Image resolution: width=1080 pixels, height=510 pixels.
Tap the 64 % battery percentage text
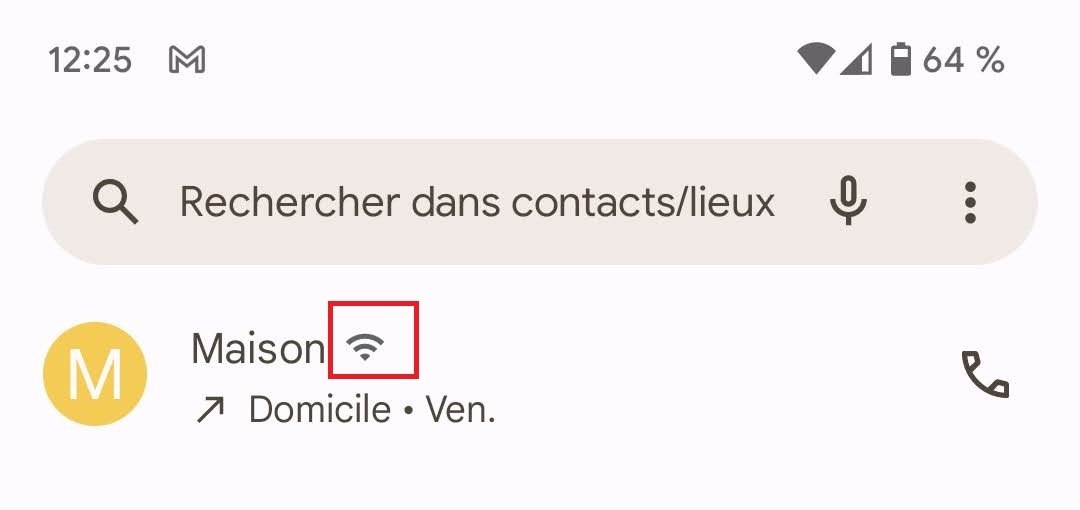coord(963,60)
